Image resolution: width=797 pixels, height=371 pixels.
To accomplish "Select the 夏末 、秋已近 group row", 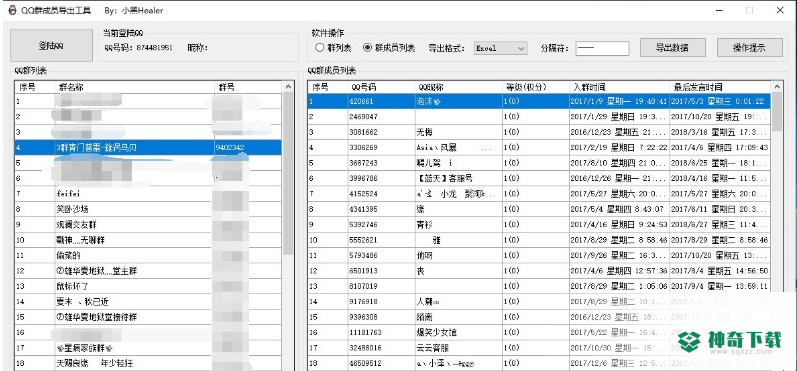I will click(147, 302).
